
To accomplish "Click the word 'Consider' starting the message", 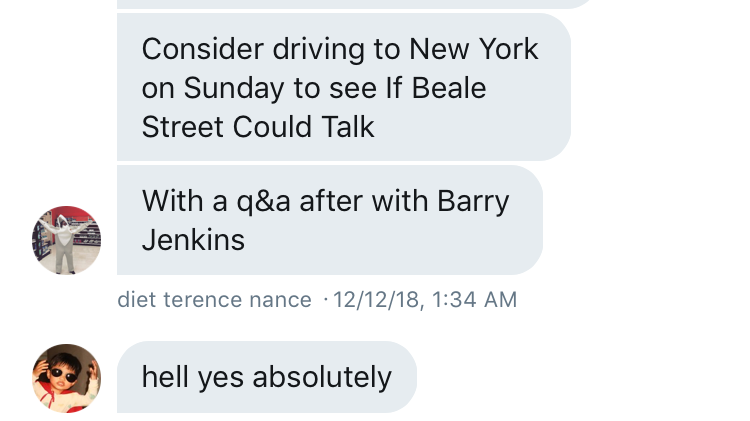I will pyautogui.click(x=202, y=49).
